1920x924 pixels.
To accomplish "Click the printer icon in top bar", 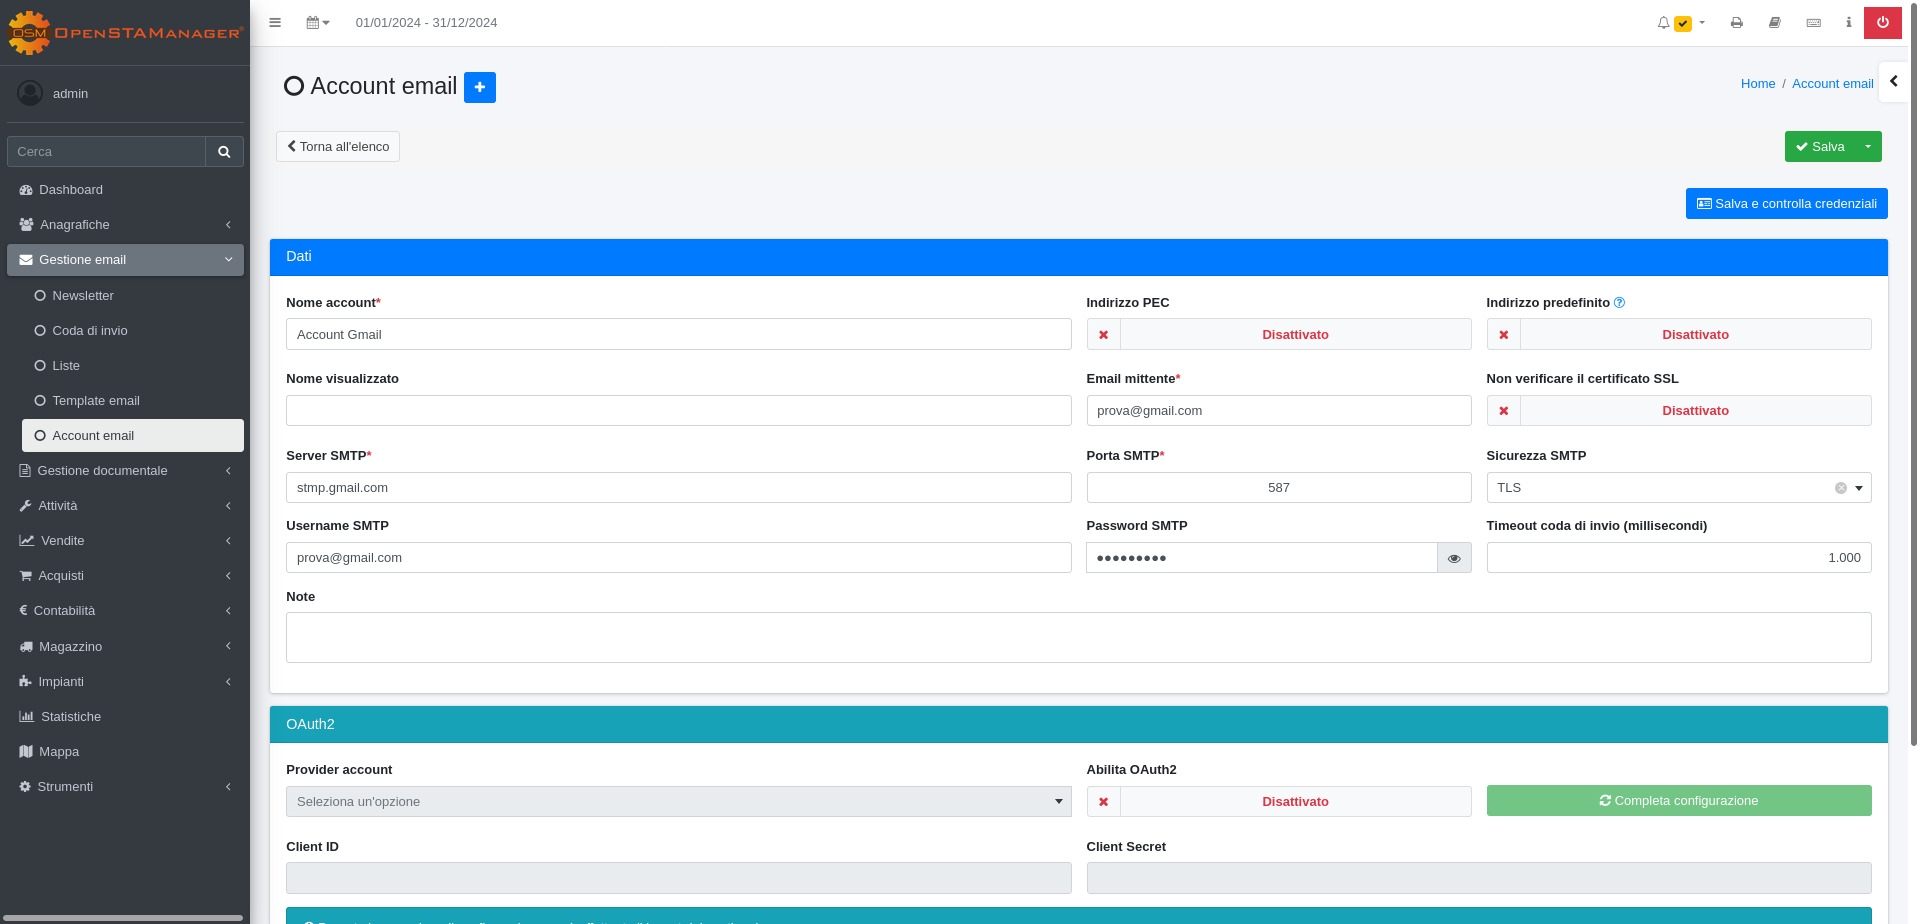I will (1737, 22).
